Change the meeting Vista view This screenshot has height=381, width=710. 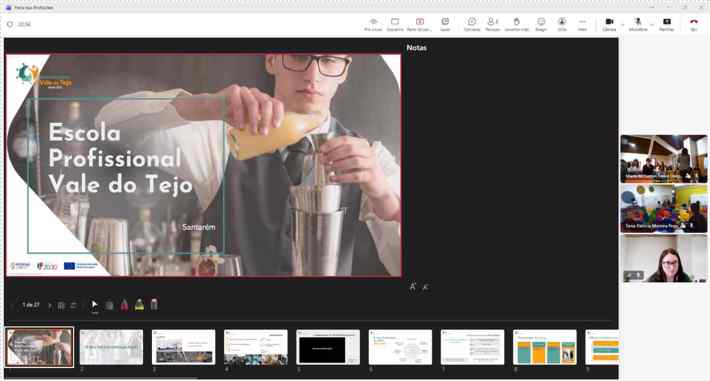pos(562,24)
